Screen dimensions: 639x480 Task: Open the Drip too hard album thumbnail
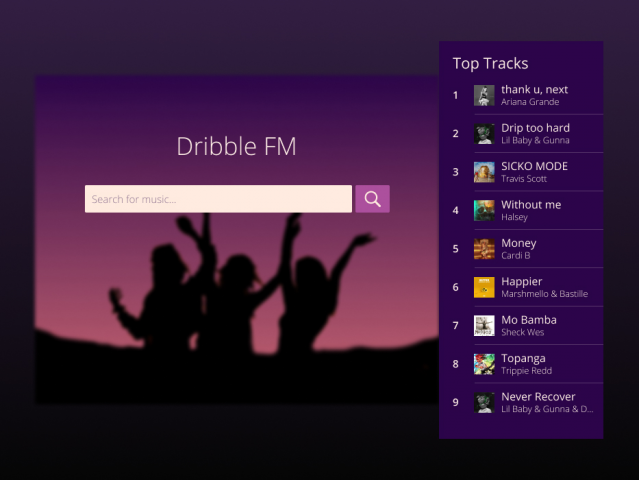(x=484, y=134)
